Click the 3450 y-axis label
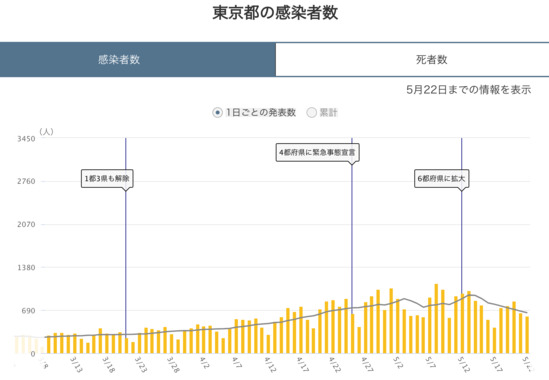This screenshot has width=549, height=380. (x=26, y=139)
